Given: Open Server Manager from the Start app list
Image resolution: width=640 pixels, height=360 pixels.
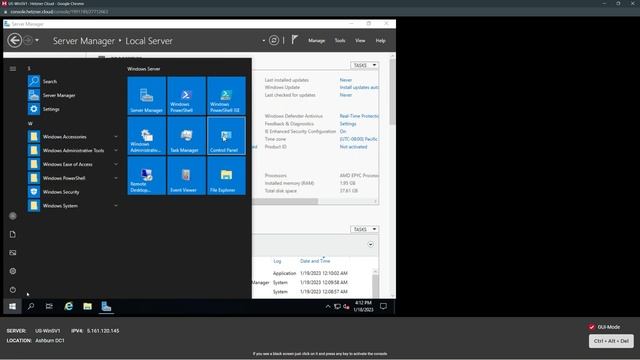Looking at the screenshot, I should 73,95.
